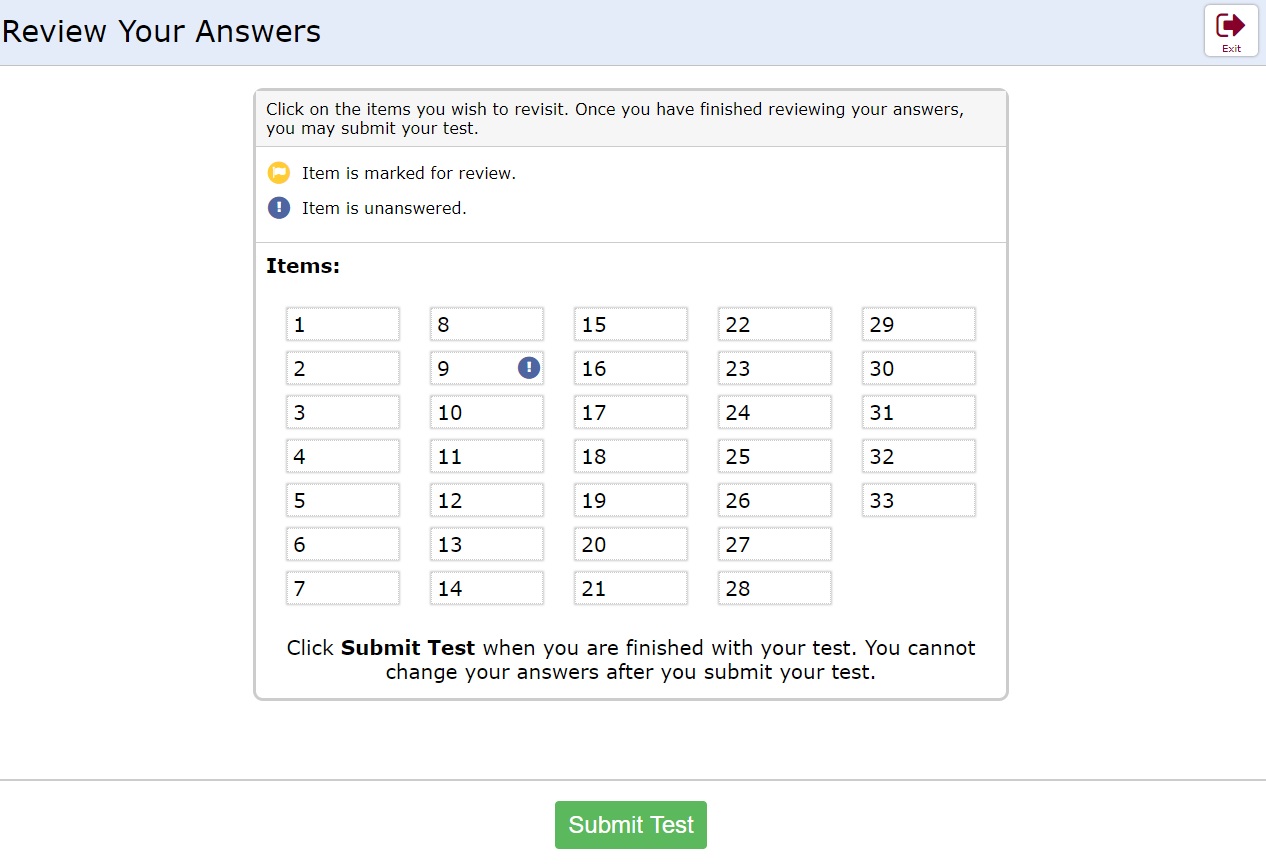Image resolution: width=1266 pixels, height=866 pixels.
Task: Open item 26
Action: pos(775,500)
